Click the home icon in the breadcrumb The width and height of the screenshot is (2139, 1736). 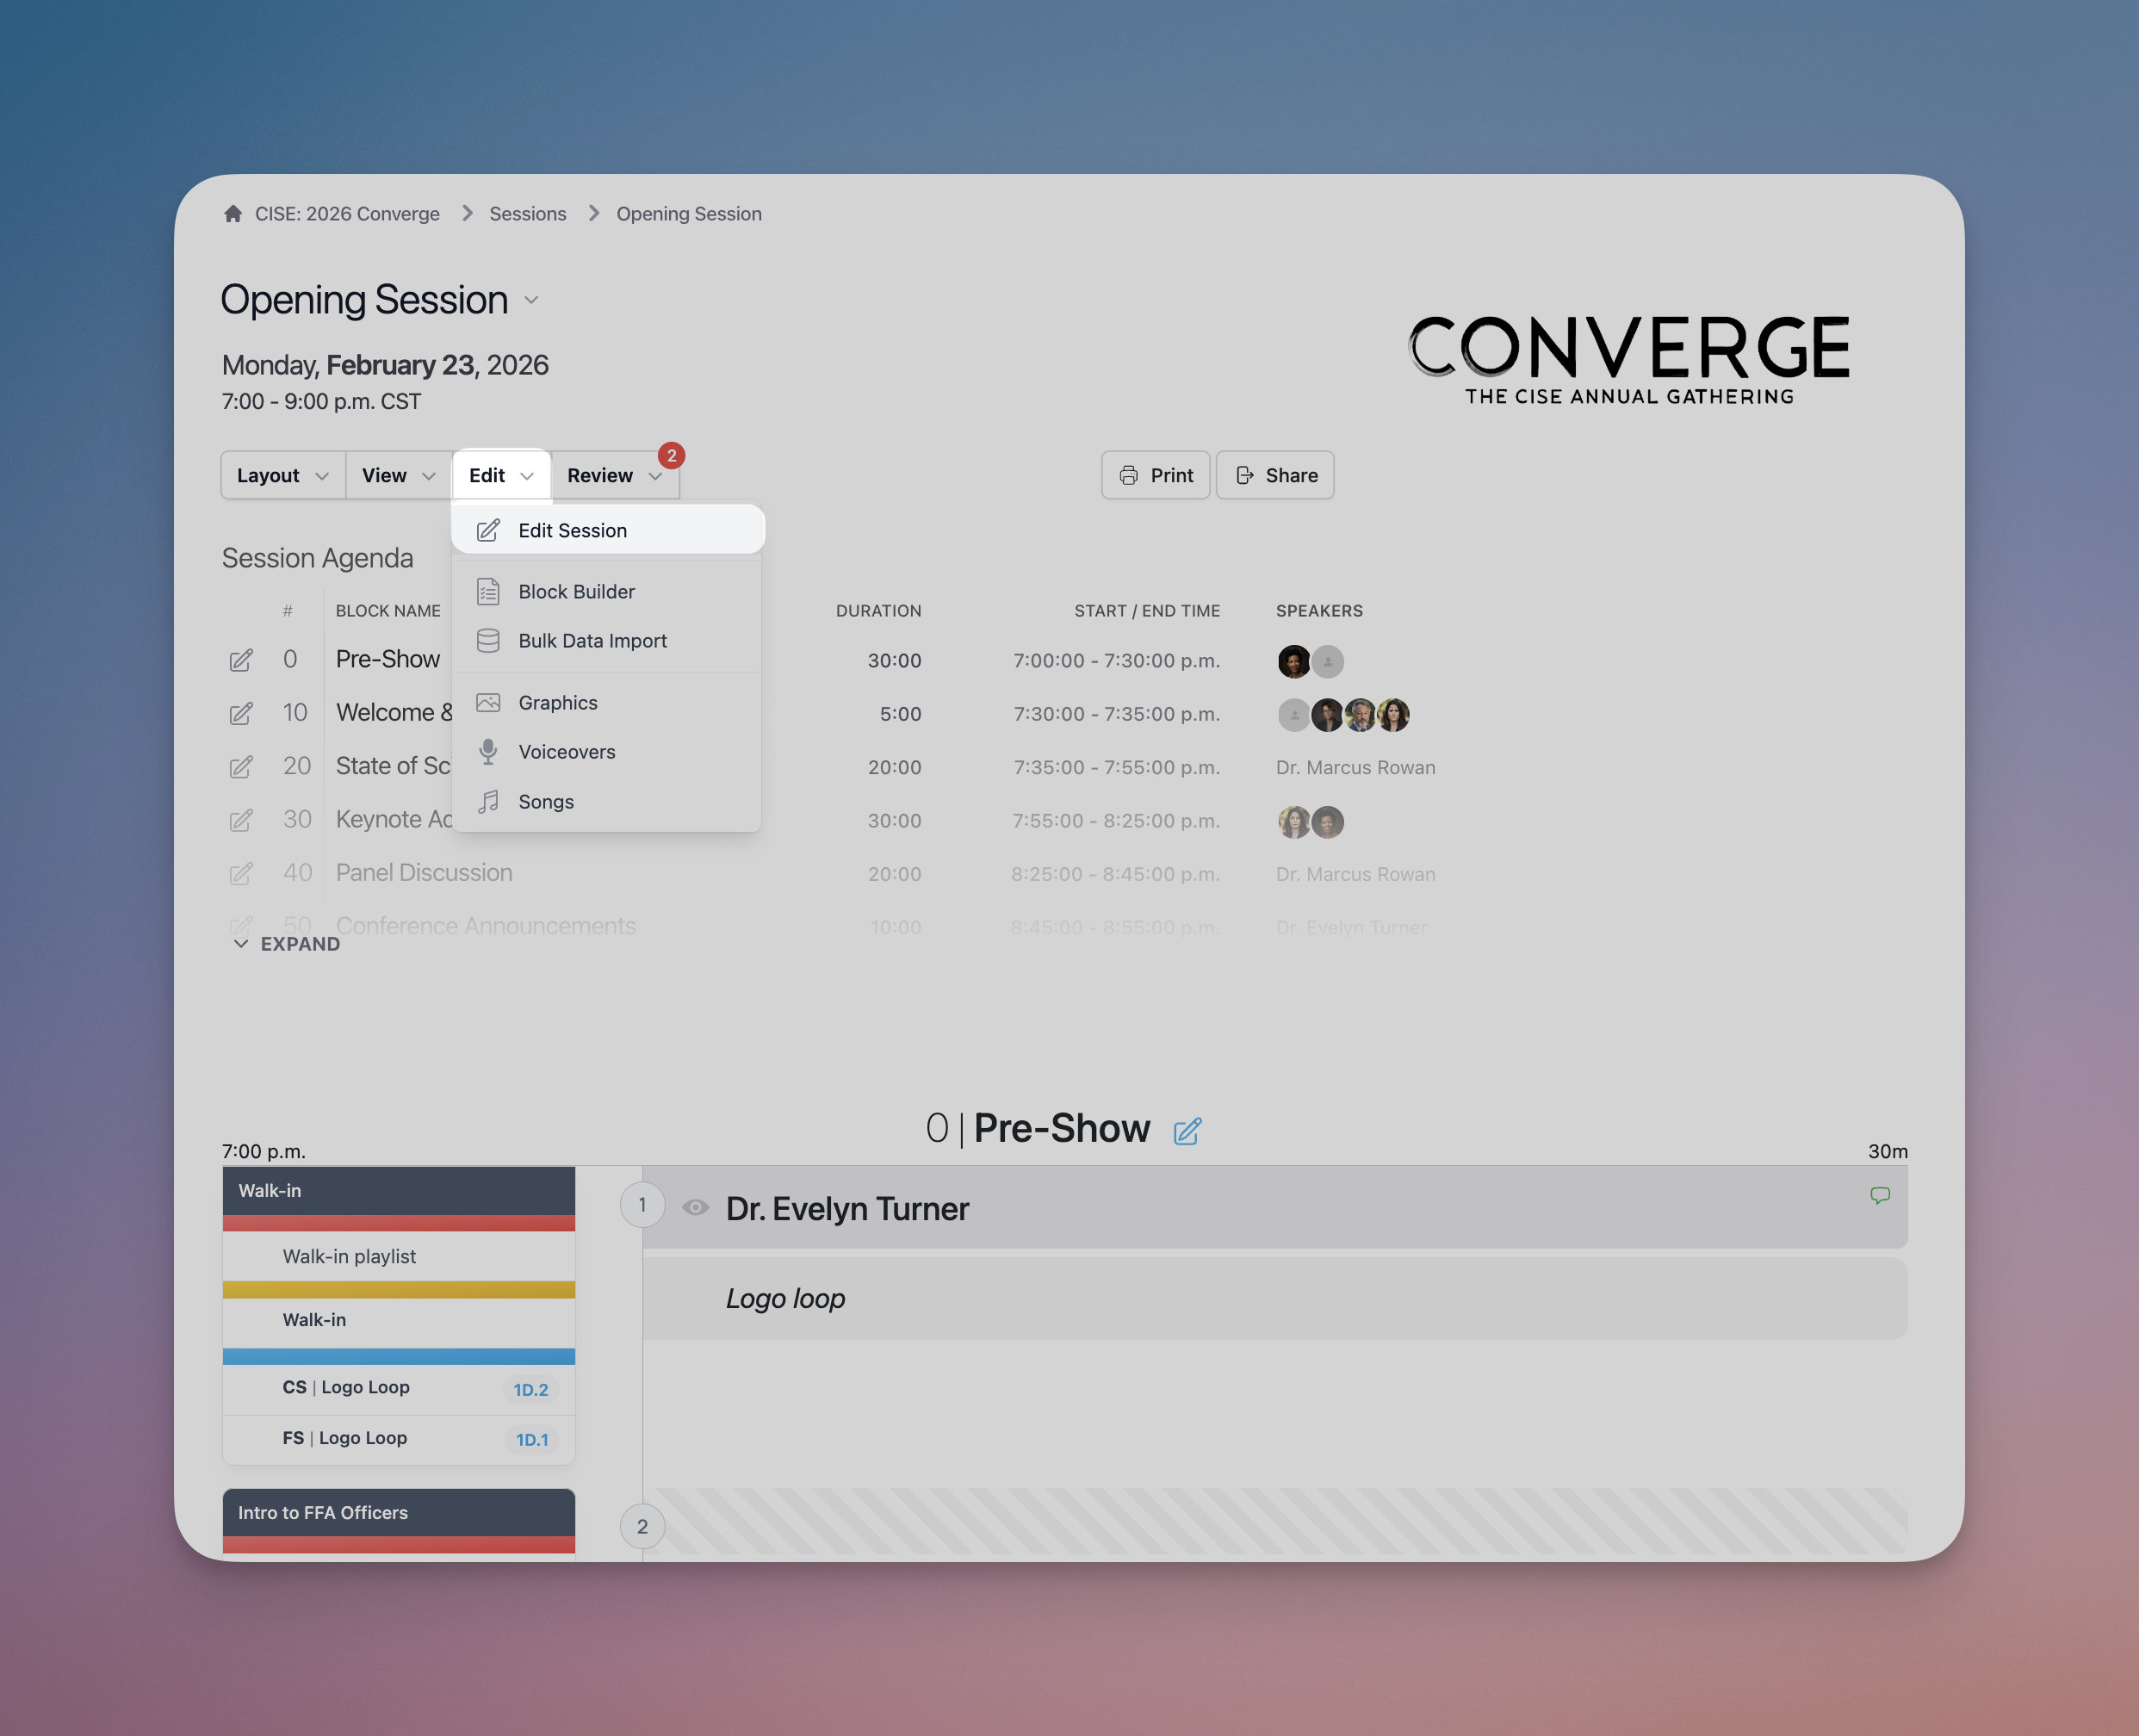pos(233,213)
